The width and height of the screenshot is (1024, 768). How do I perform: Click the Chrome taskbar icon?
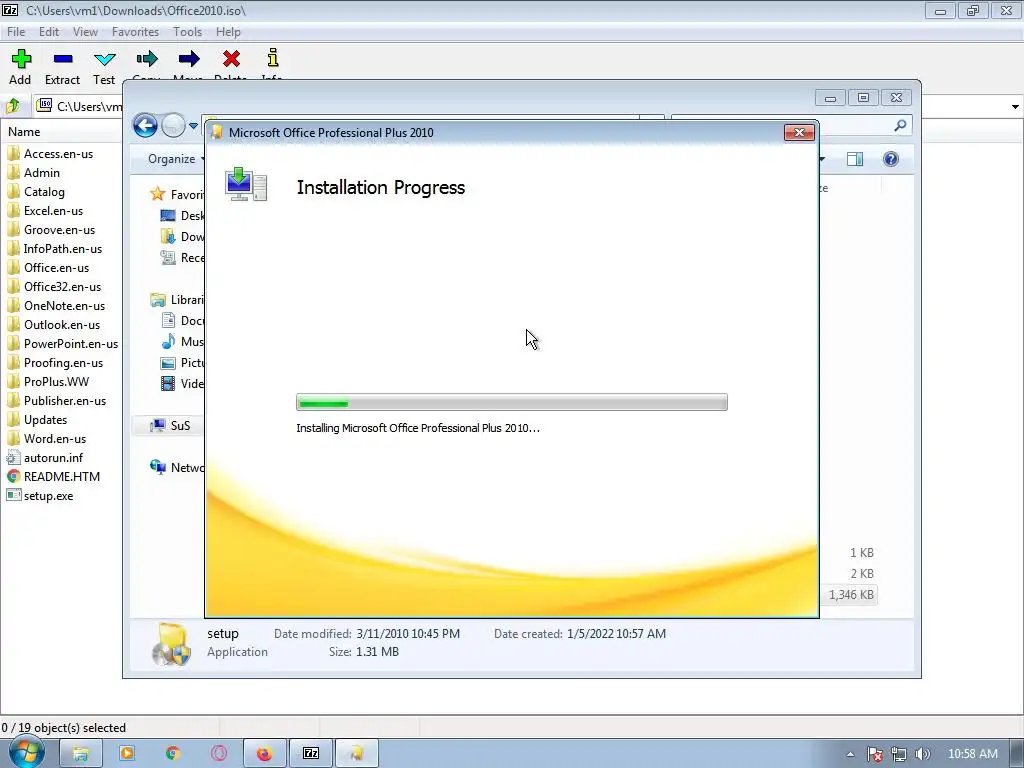pos(172,754)
